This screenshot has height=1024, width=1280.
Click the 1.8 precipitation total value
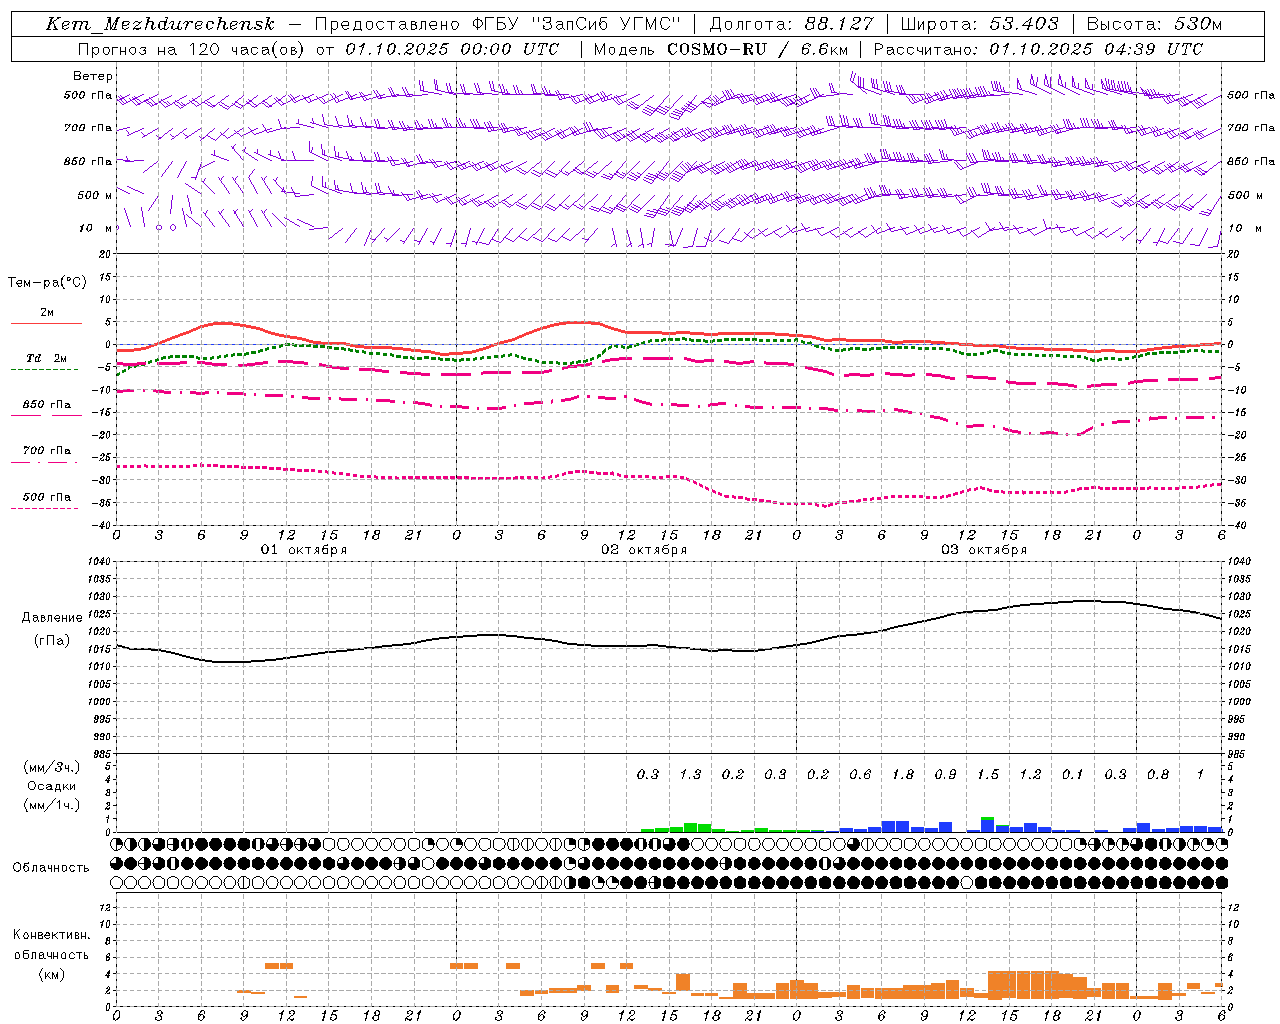pos(903,774)
